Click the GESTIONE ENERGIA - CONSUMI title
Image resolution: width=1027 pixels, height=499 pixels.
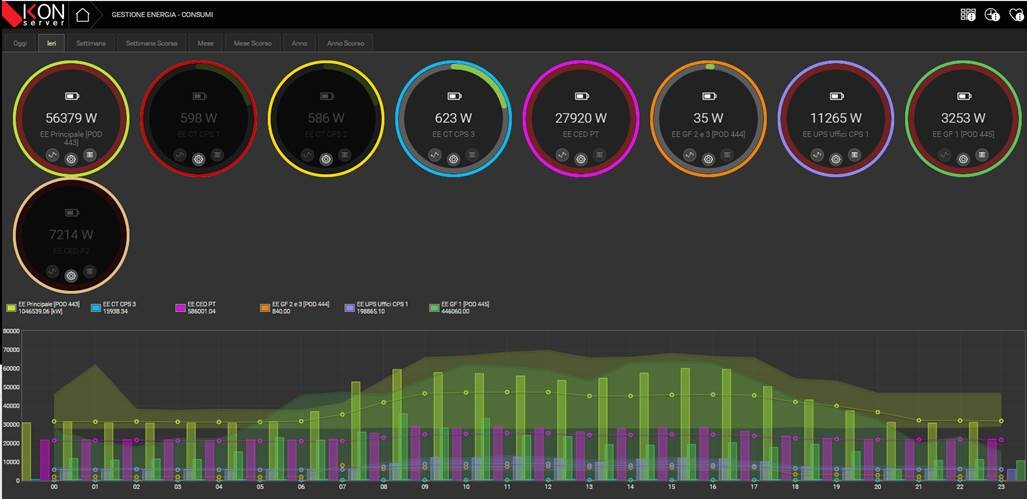(162, 14)
